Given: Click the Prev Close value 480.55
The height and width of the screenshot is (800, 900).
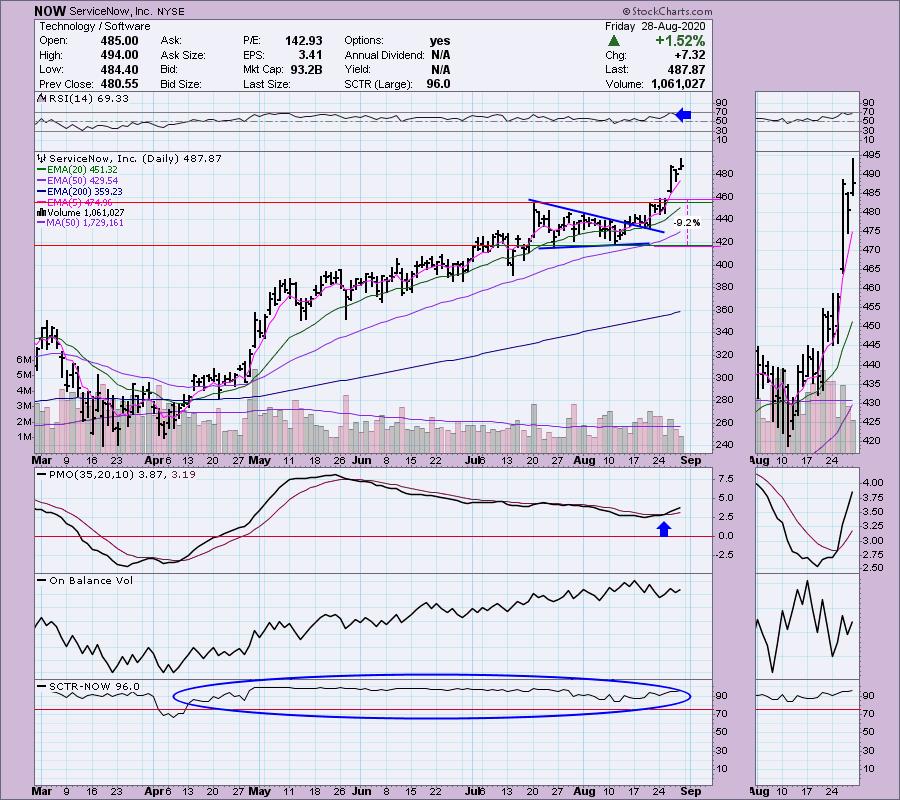Looking at the screenshot, I should (119, 84).
